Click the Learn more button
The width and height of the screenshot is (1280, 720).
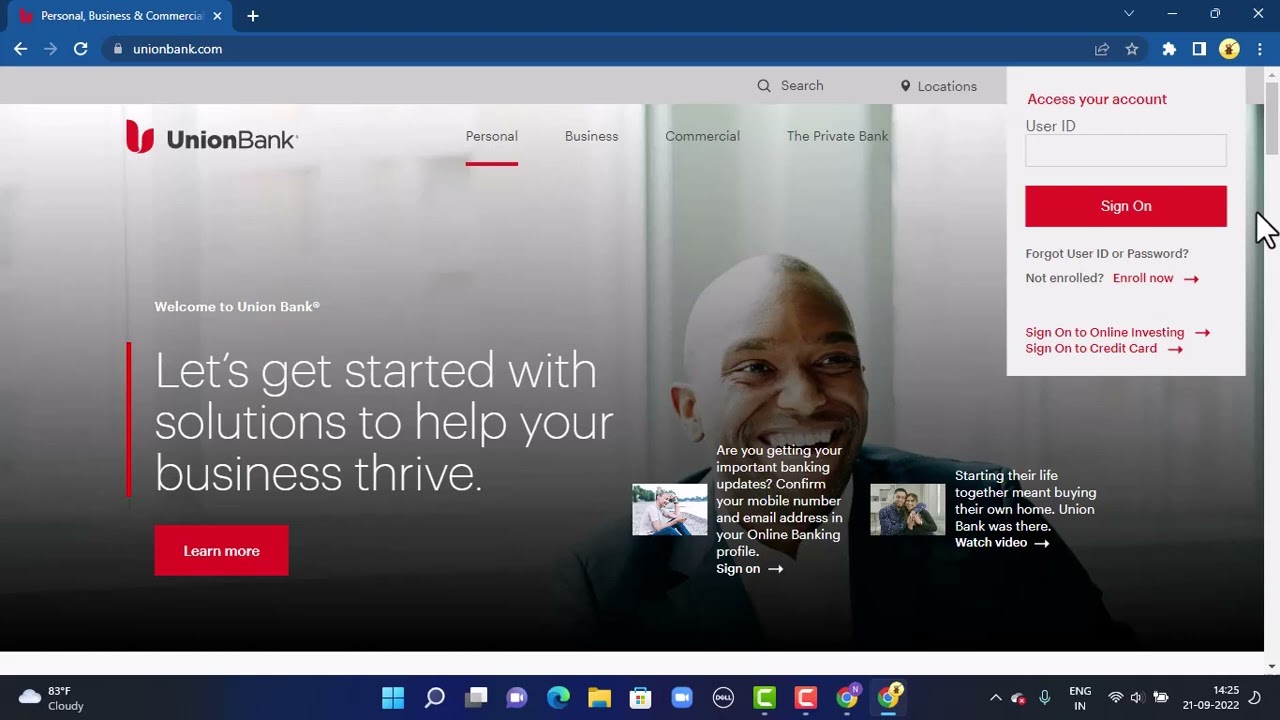pos(221,551)
